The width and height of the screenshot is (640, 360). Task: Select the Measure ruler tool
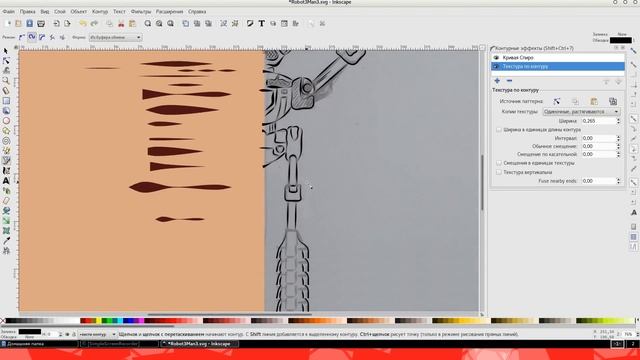pyautogui.click(x=6, y=91)
